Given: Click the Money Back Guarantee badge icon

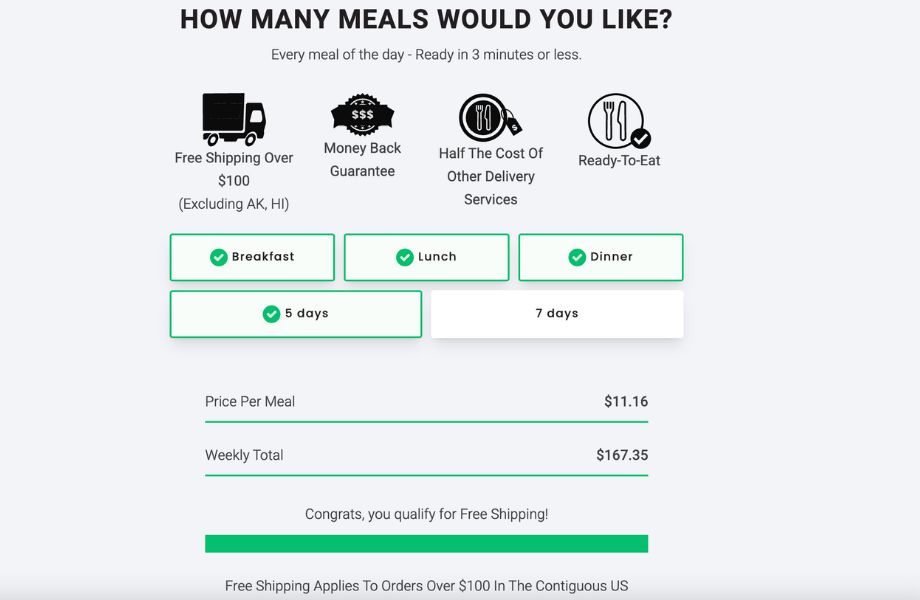Looking at the screenshot, I should pyautogui.click(x=362, y=114).
